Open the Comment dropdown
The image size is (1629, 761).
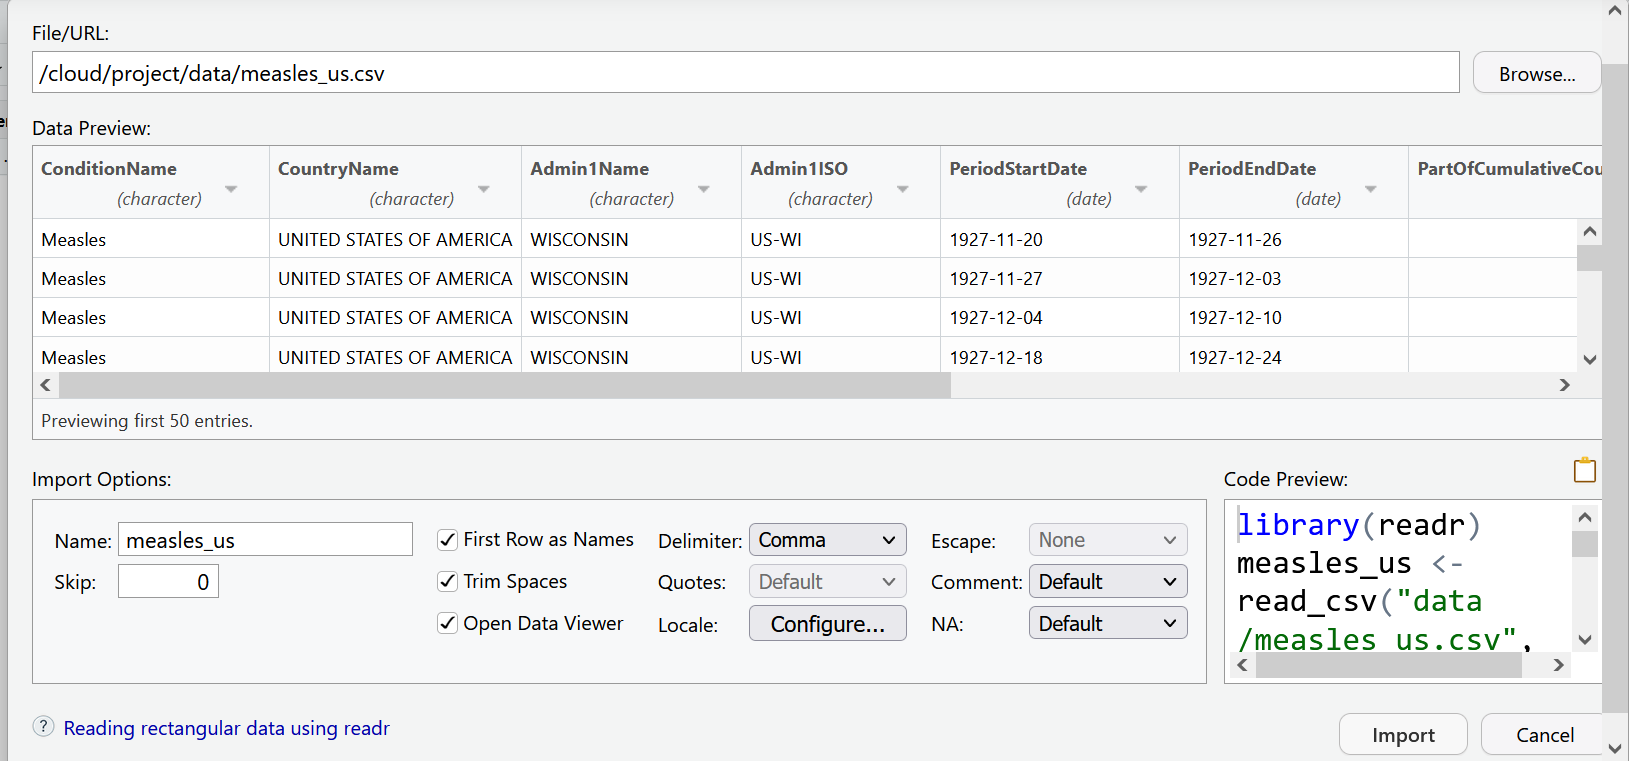[x=1107, y=582]
